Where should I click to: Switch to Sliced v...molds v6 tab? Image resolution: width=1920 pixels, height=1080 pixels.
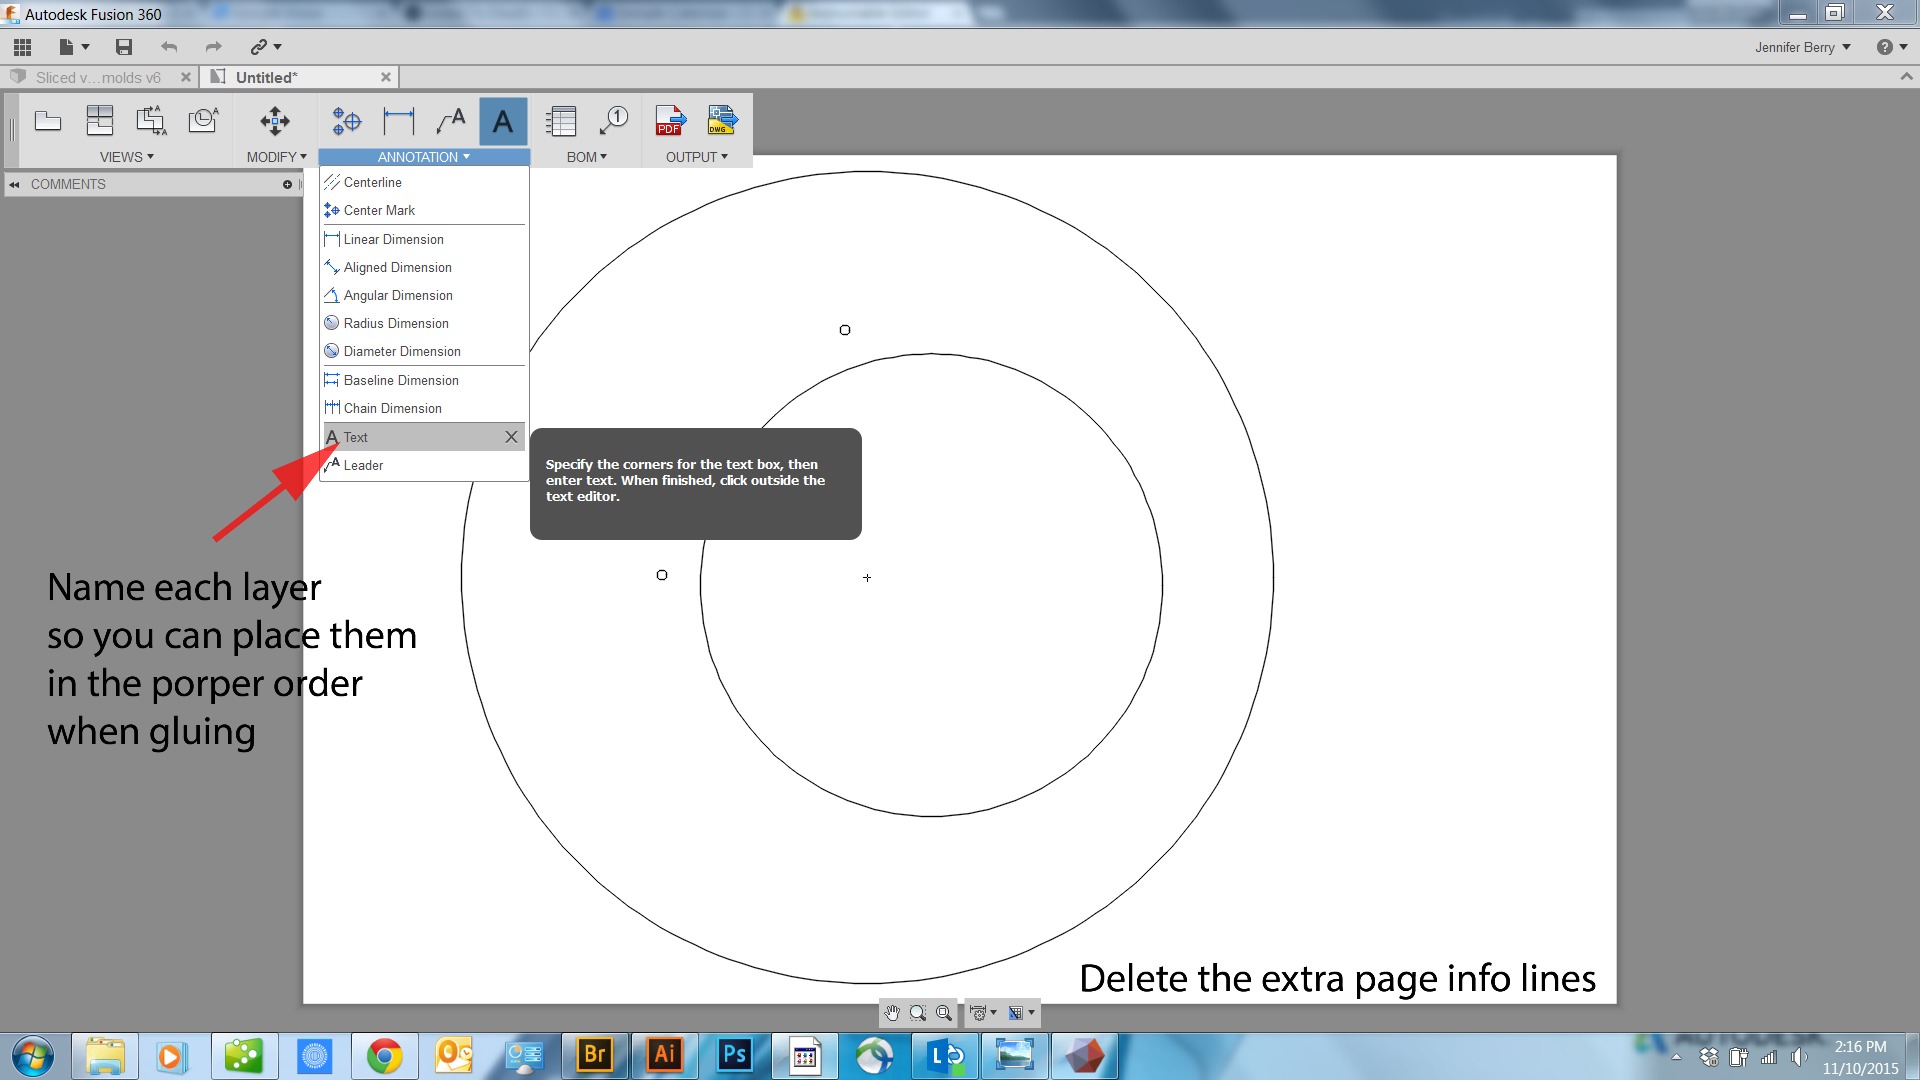click(x=98, y=77)
